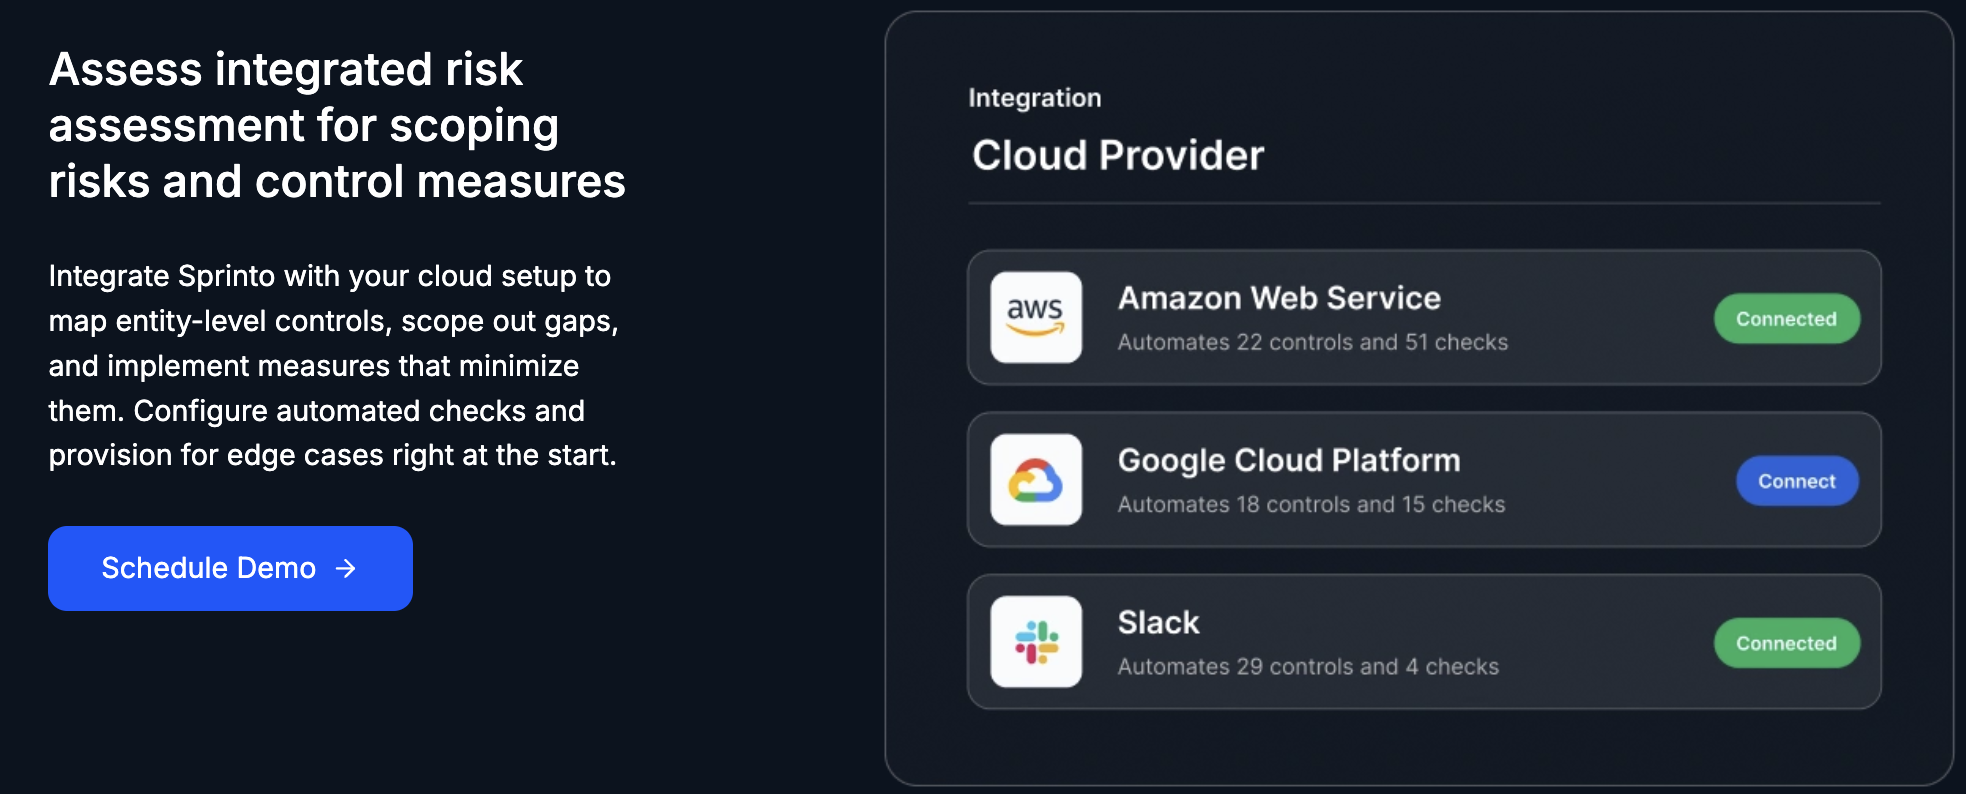Viewport: 1966px width, 794px height.
Task: Select the Google Cloud Platform title
Action: tap(1289, 460)
